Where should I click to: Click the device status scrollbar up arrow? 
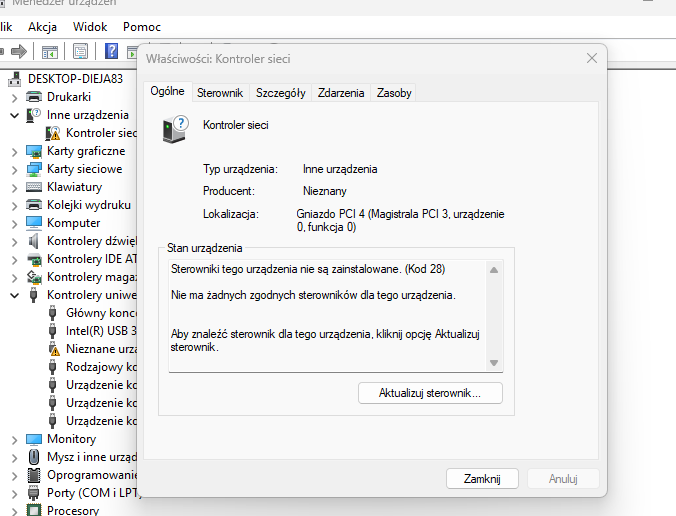pyautogui.click(x=494, y=270)
